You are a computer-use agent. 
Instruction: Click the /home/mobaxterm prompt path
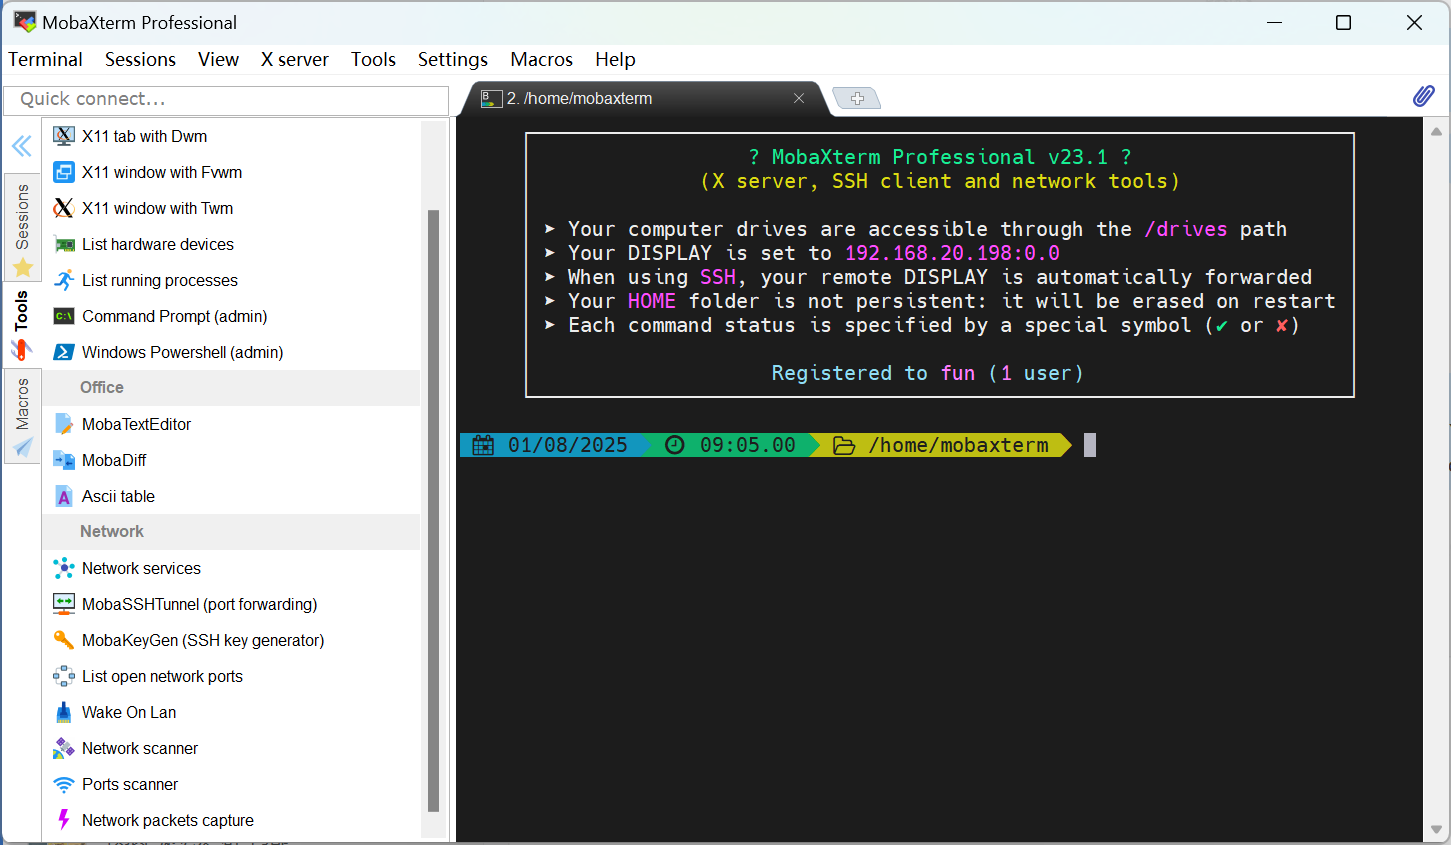click(x=958, y=445)
